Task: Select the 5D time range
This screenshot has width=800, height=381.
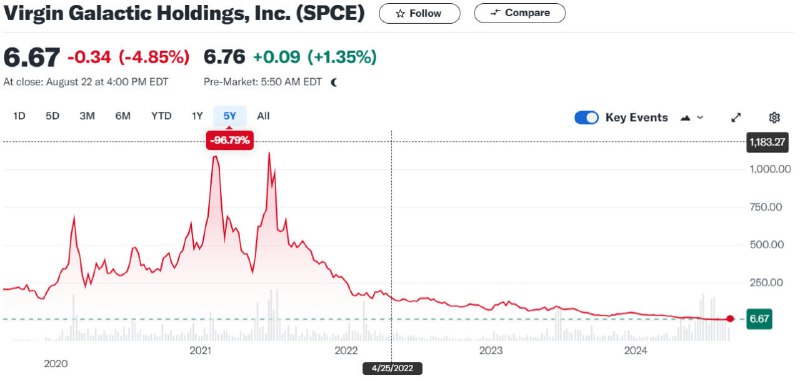Action: [53, 116]
